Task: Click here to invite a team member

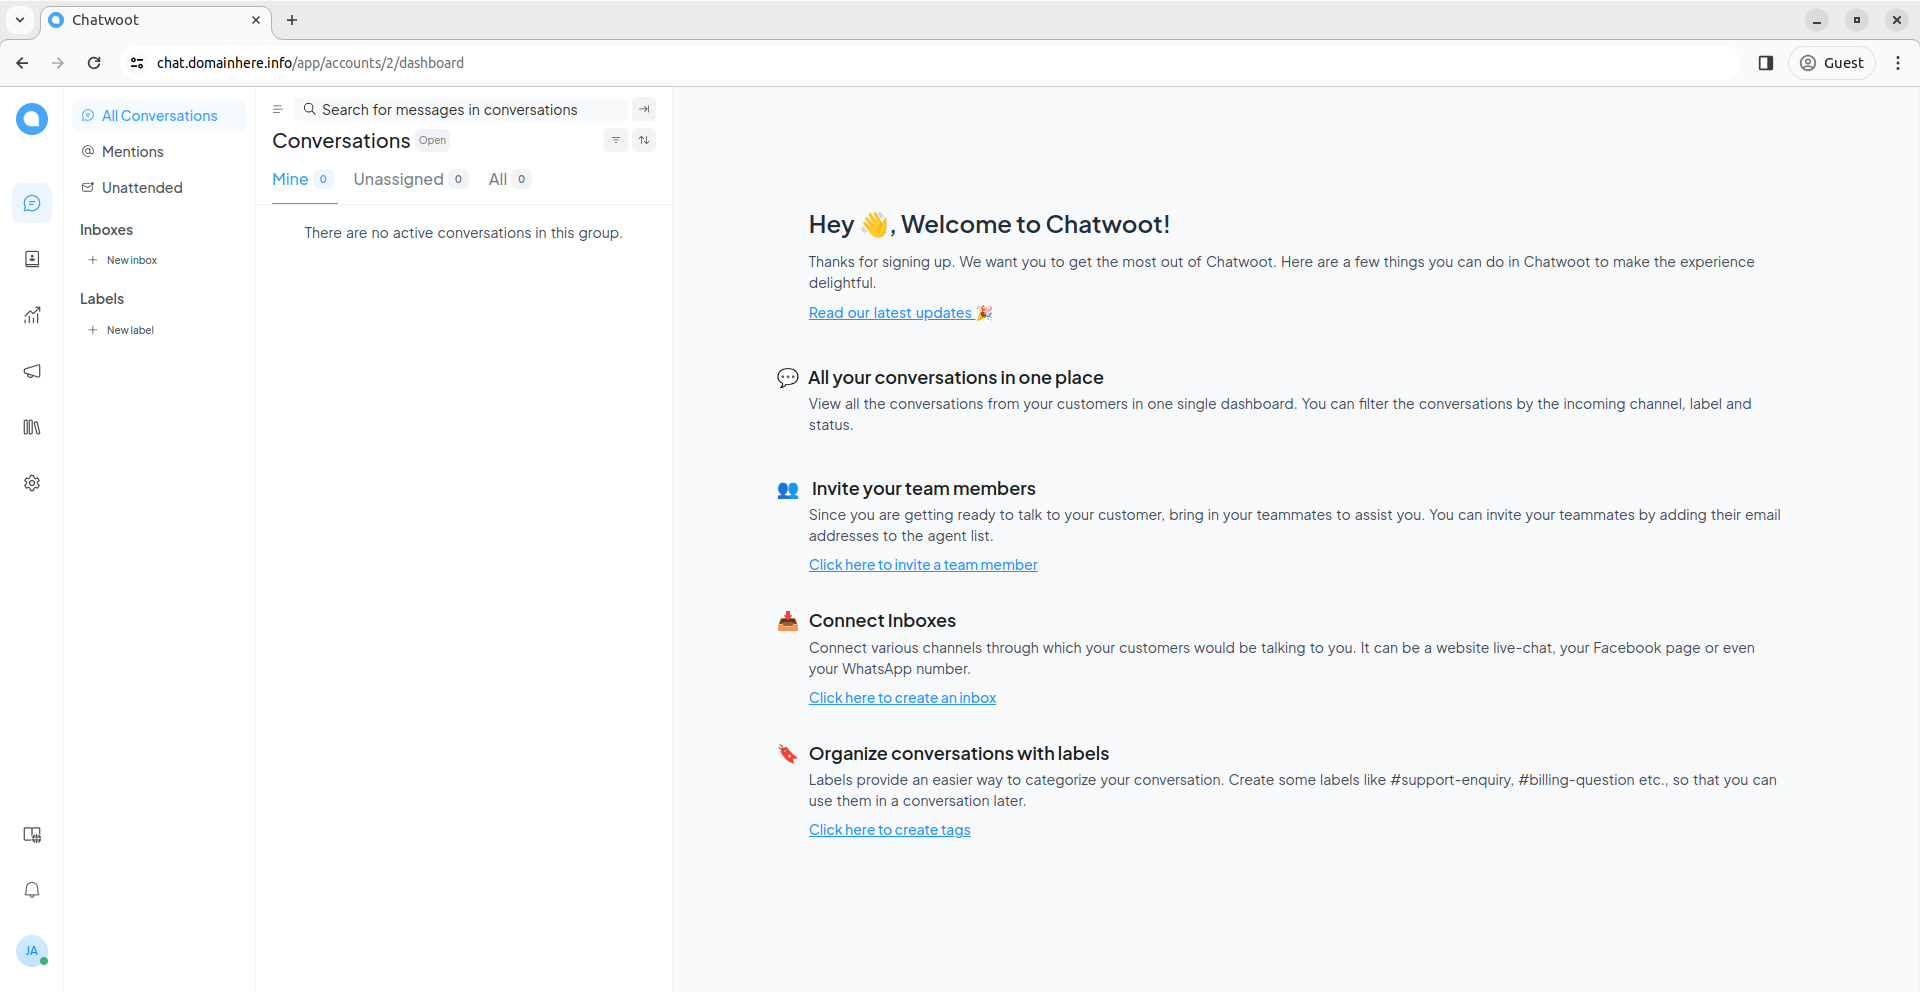Action: pos(923,565)
